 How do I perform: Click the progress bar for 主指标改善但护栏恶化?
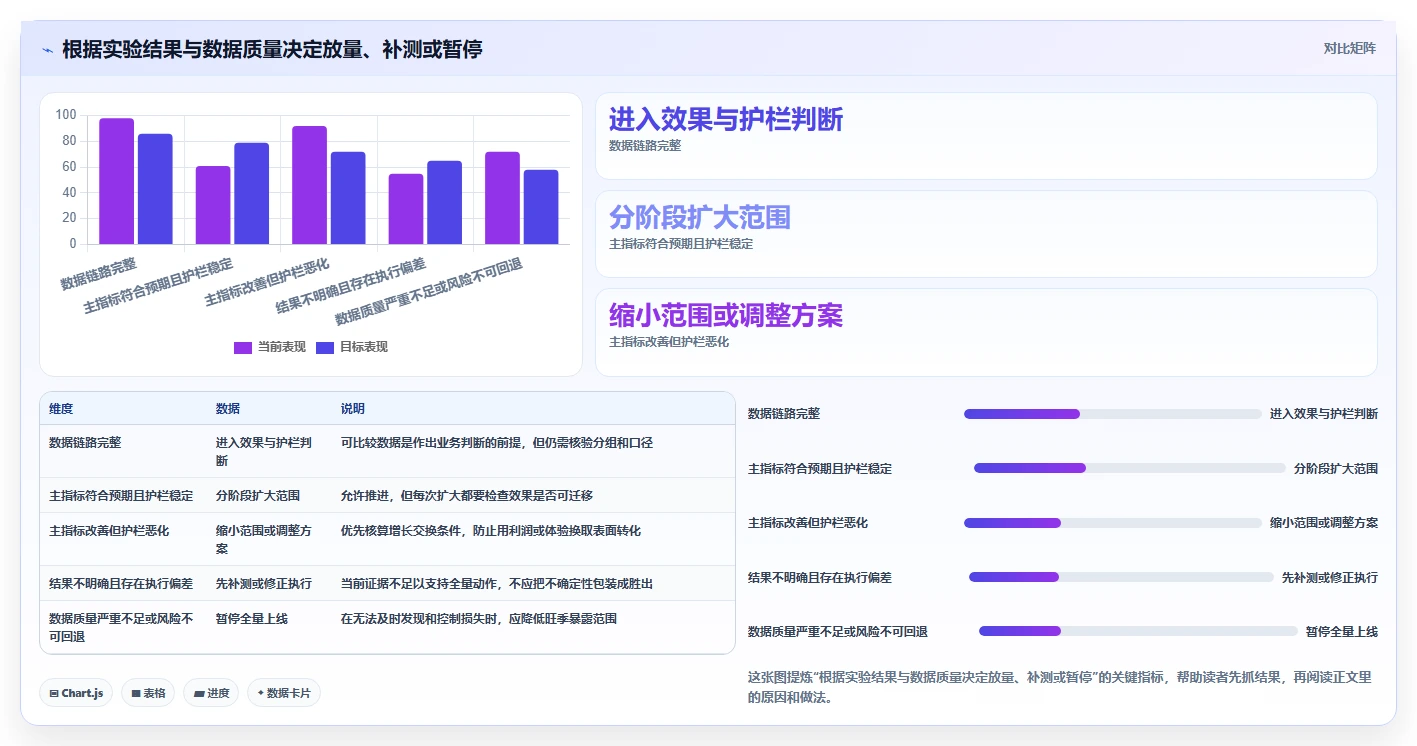pos(1112,522)
